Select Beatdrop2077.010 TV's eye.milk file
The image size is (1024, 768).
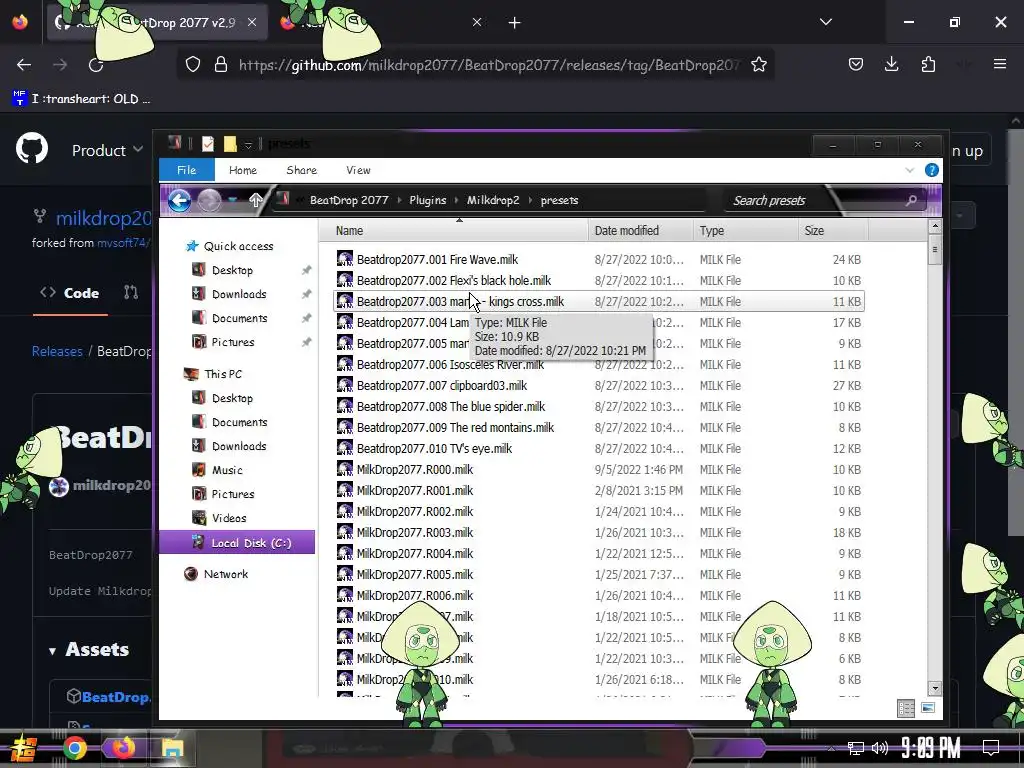tap(599, 449)
